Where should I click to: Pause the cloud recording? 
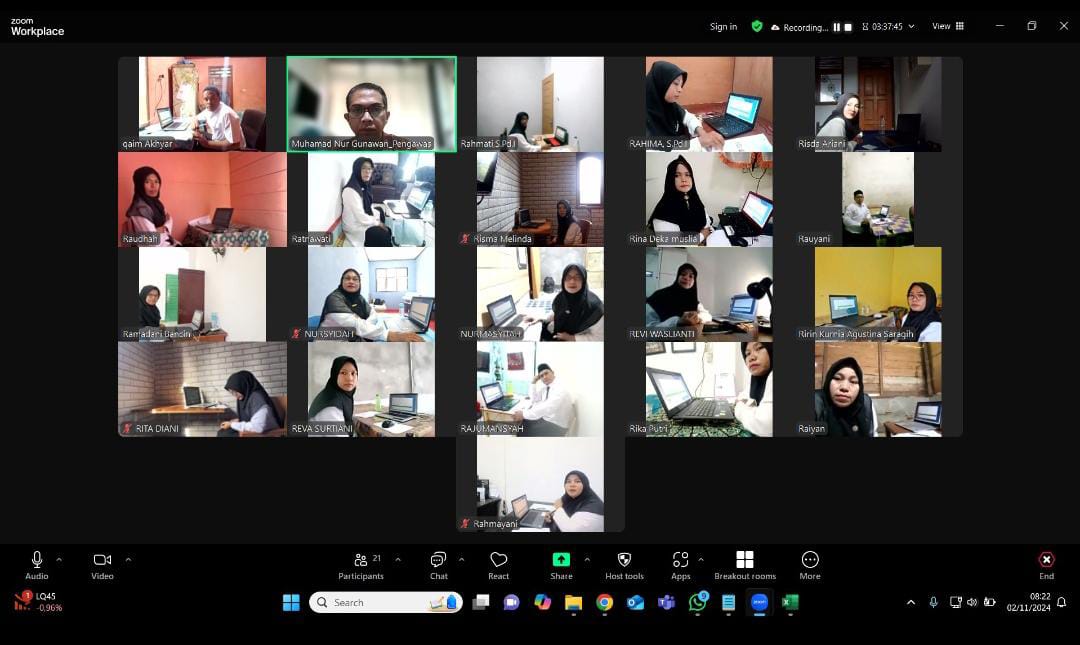[x=837, y=27]
